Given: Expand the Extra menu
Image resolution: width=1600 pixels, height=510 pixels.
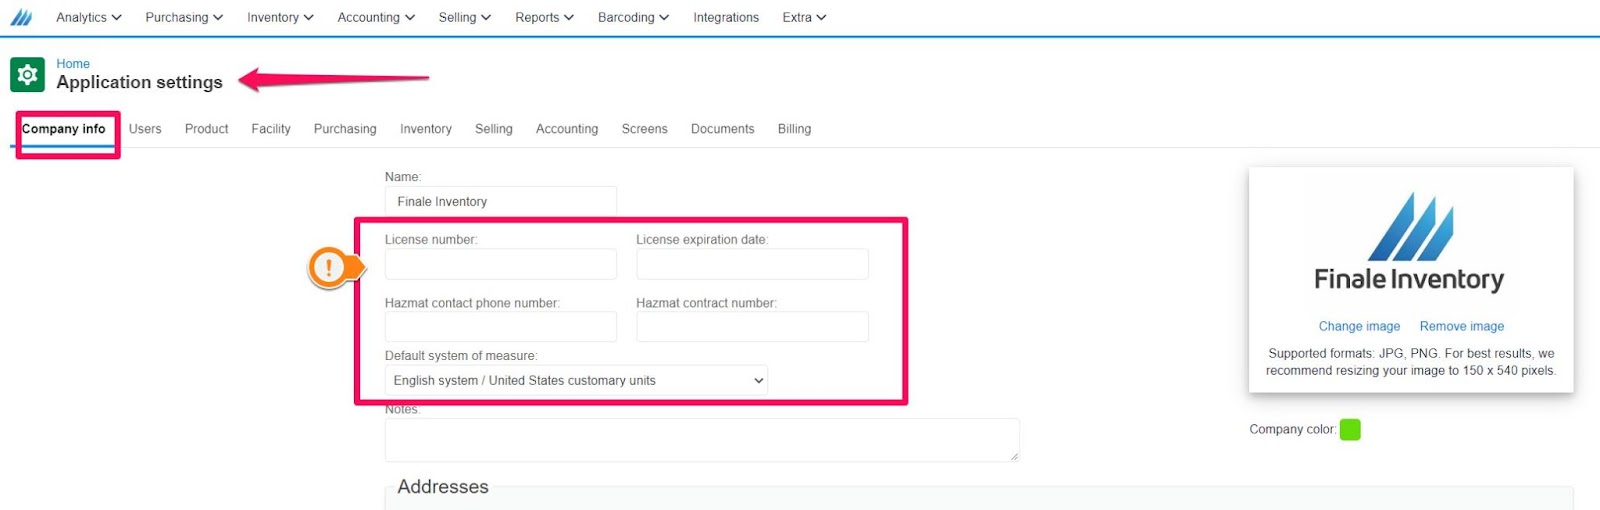Looking at the screenshot, I should pos(804,17).
